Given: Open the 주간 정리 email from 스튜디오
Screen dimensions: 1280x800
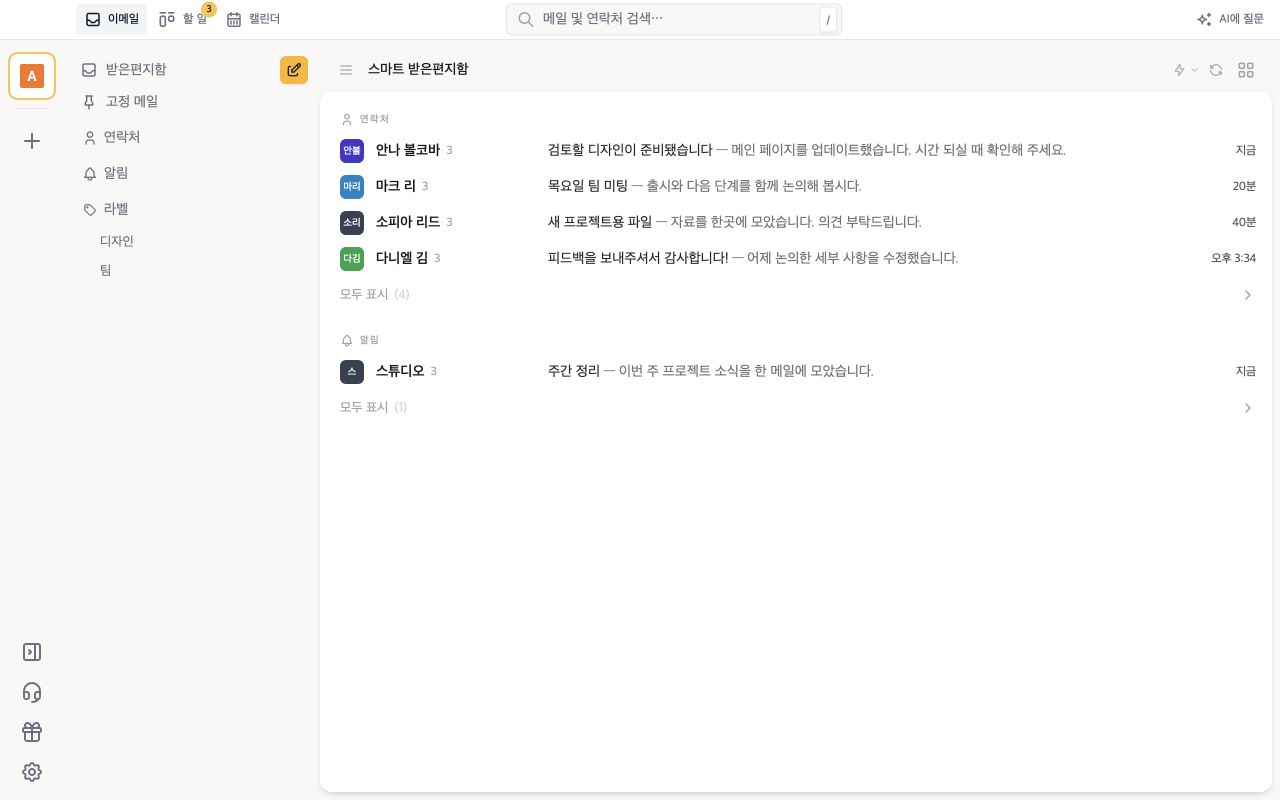Looking at the screenshot, I should tap(798, 371).
